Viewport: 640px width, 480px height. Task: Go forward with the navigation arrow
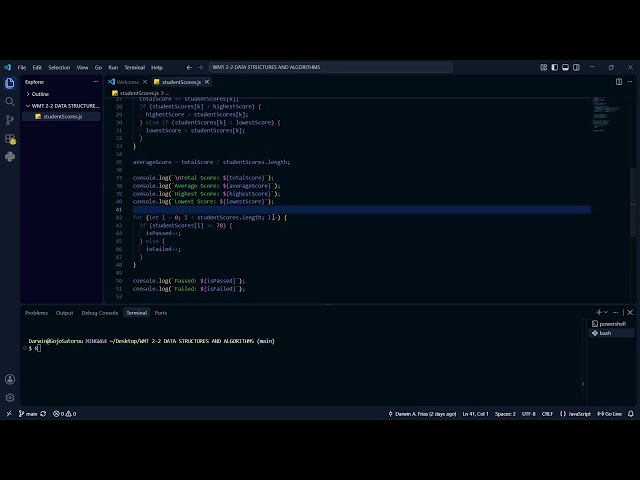pos(200,67)
